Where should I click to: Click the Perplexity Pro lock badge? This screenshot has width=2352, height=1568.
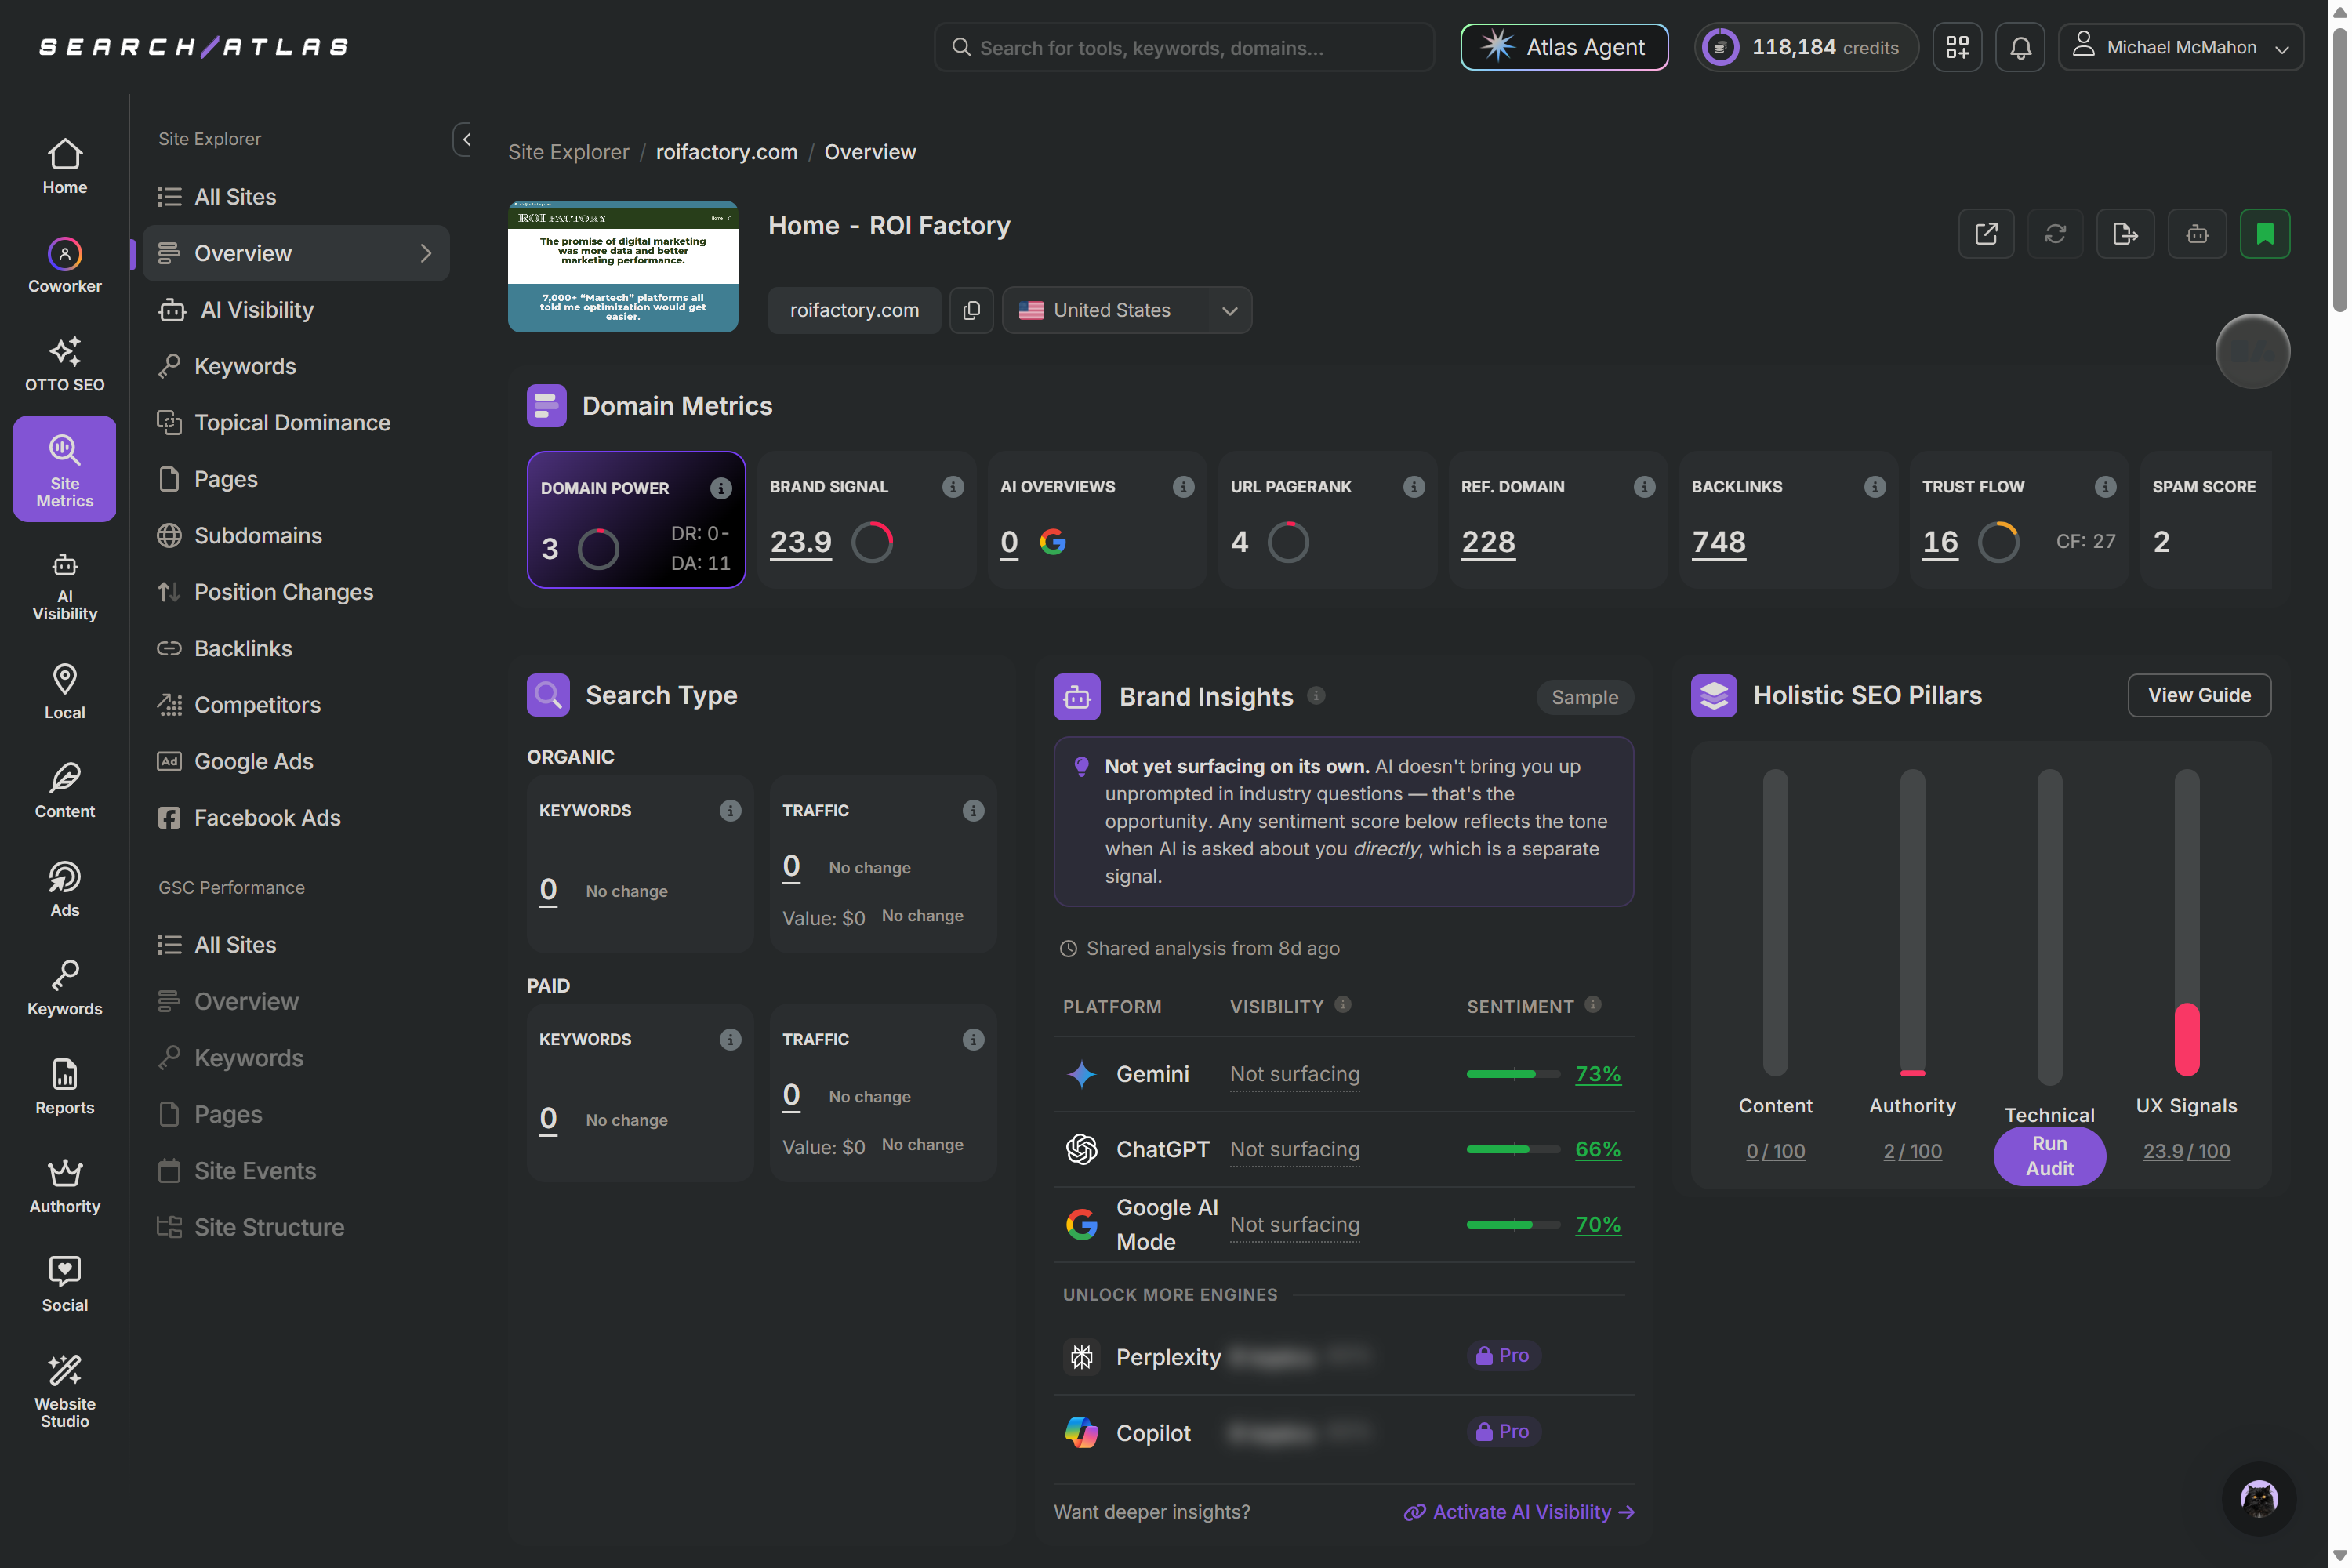pyautogui.click(x=1503, y=1355)
